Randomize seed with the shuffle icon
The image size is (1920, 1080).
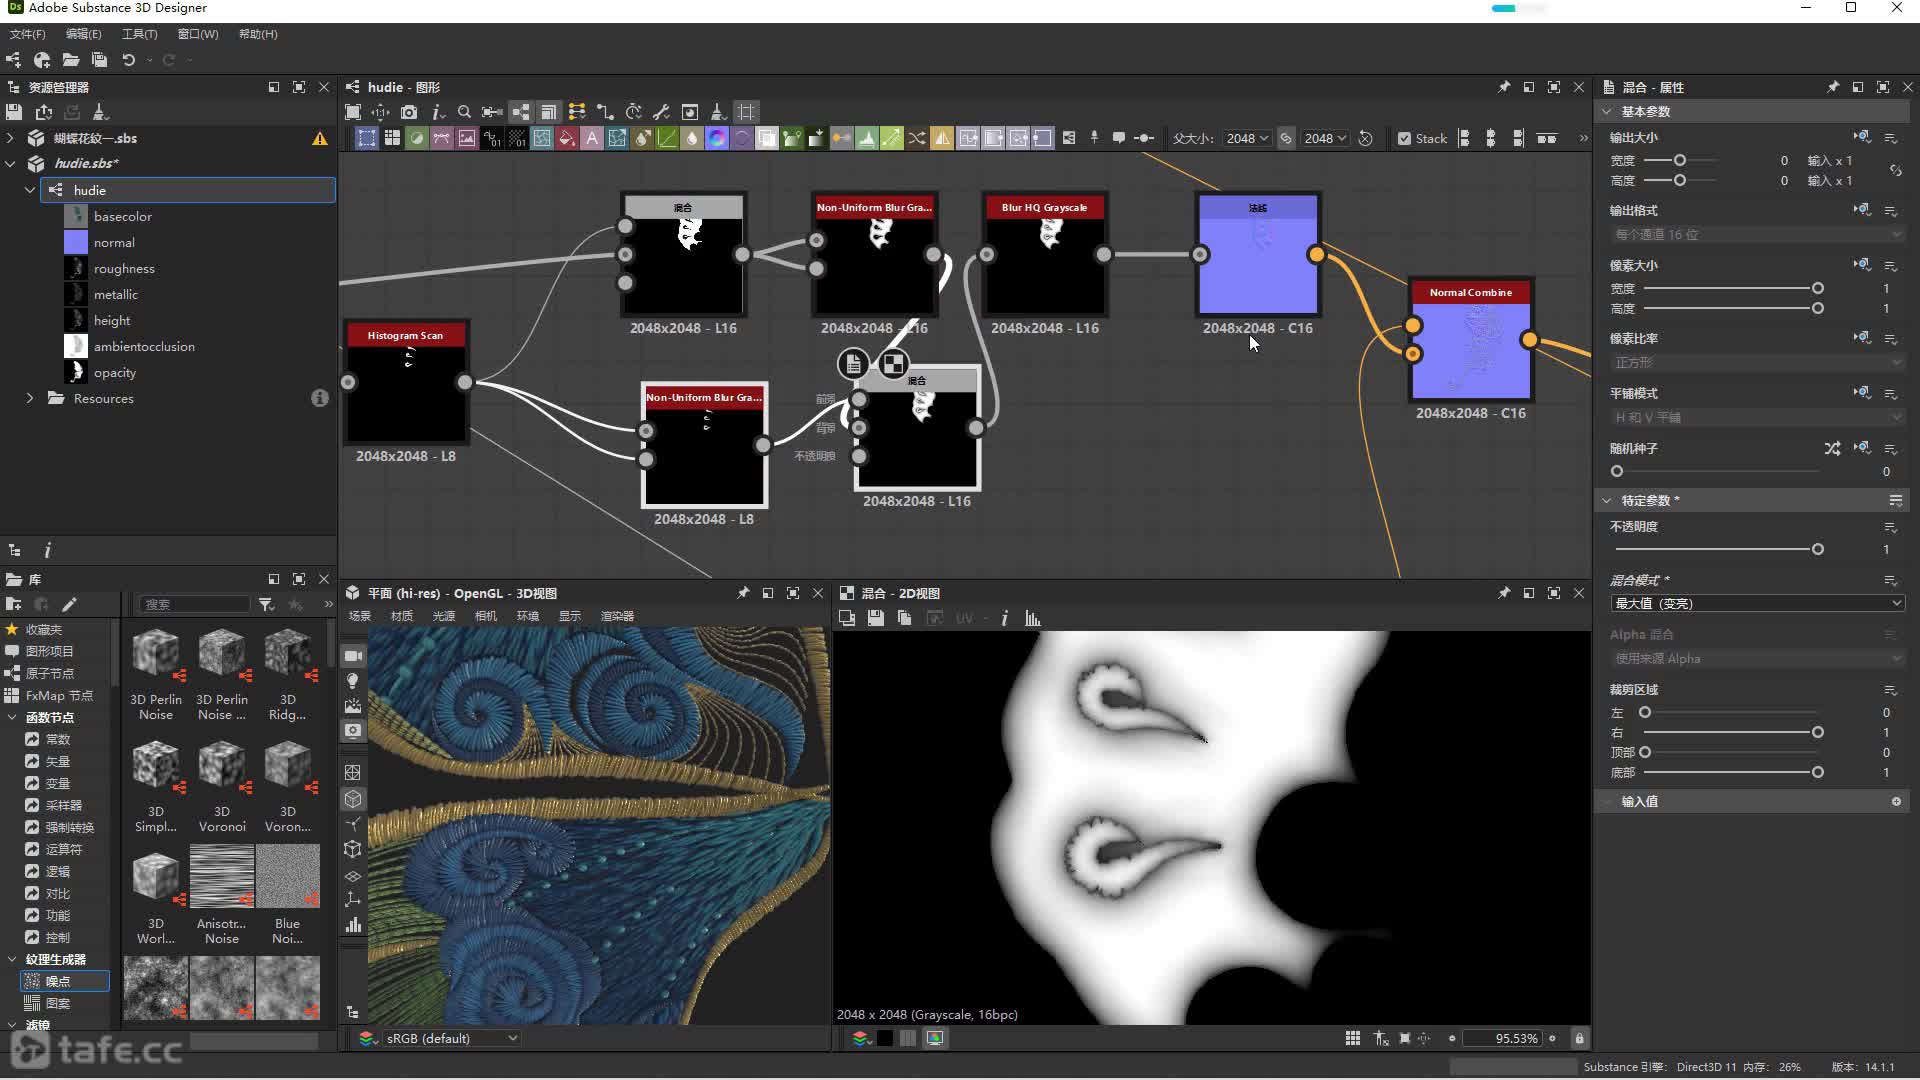pyautogui.click(x=1831, y=449)
